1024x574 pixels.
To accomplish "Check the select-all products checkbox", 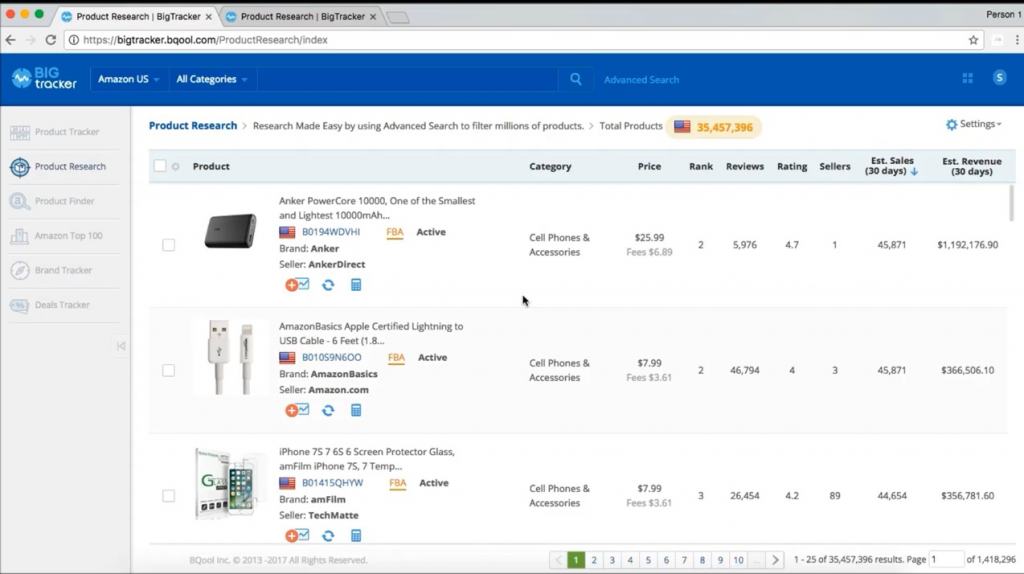I will [x=160, y=166].
